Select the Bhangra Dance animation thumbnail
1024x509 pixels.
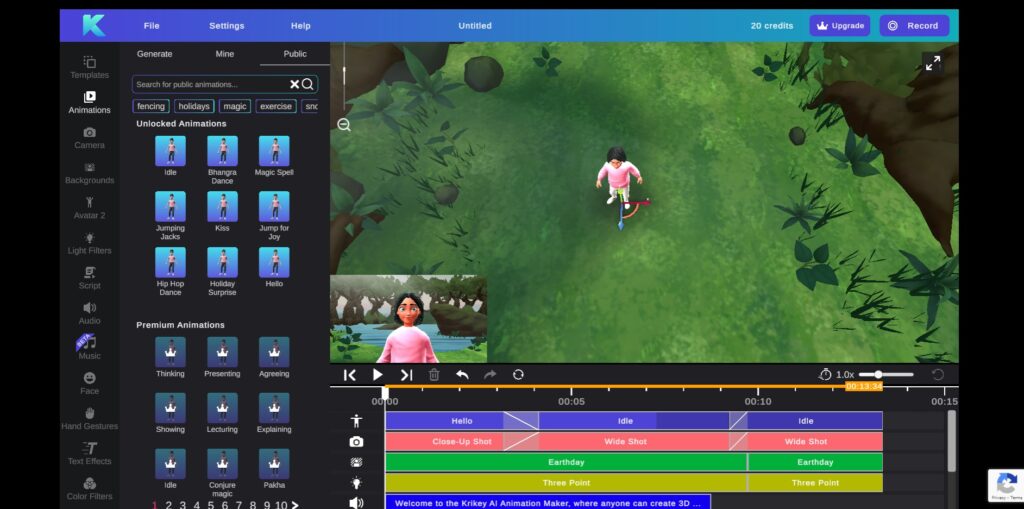[x=222, y=151]
